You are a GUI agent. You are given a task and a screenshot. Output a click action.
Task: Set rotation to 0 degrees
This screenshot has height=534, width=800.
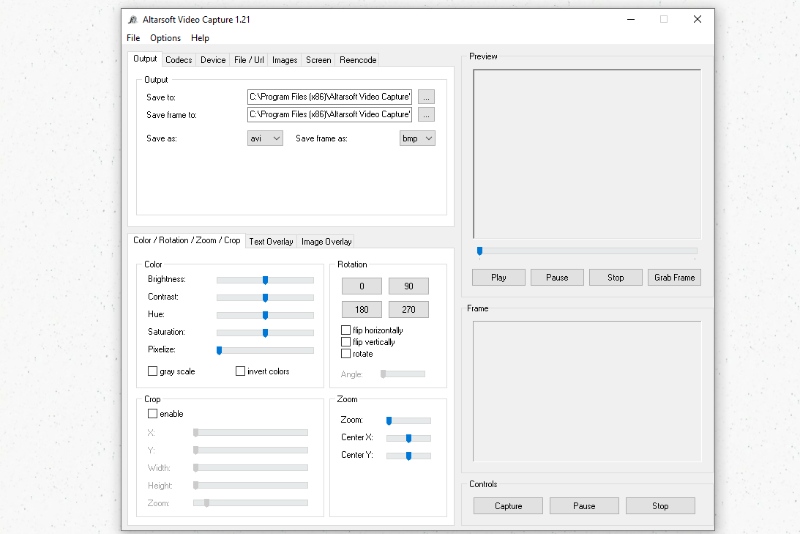tap(362, 286)
